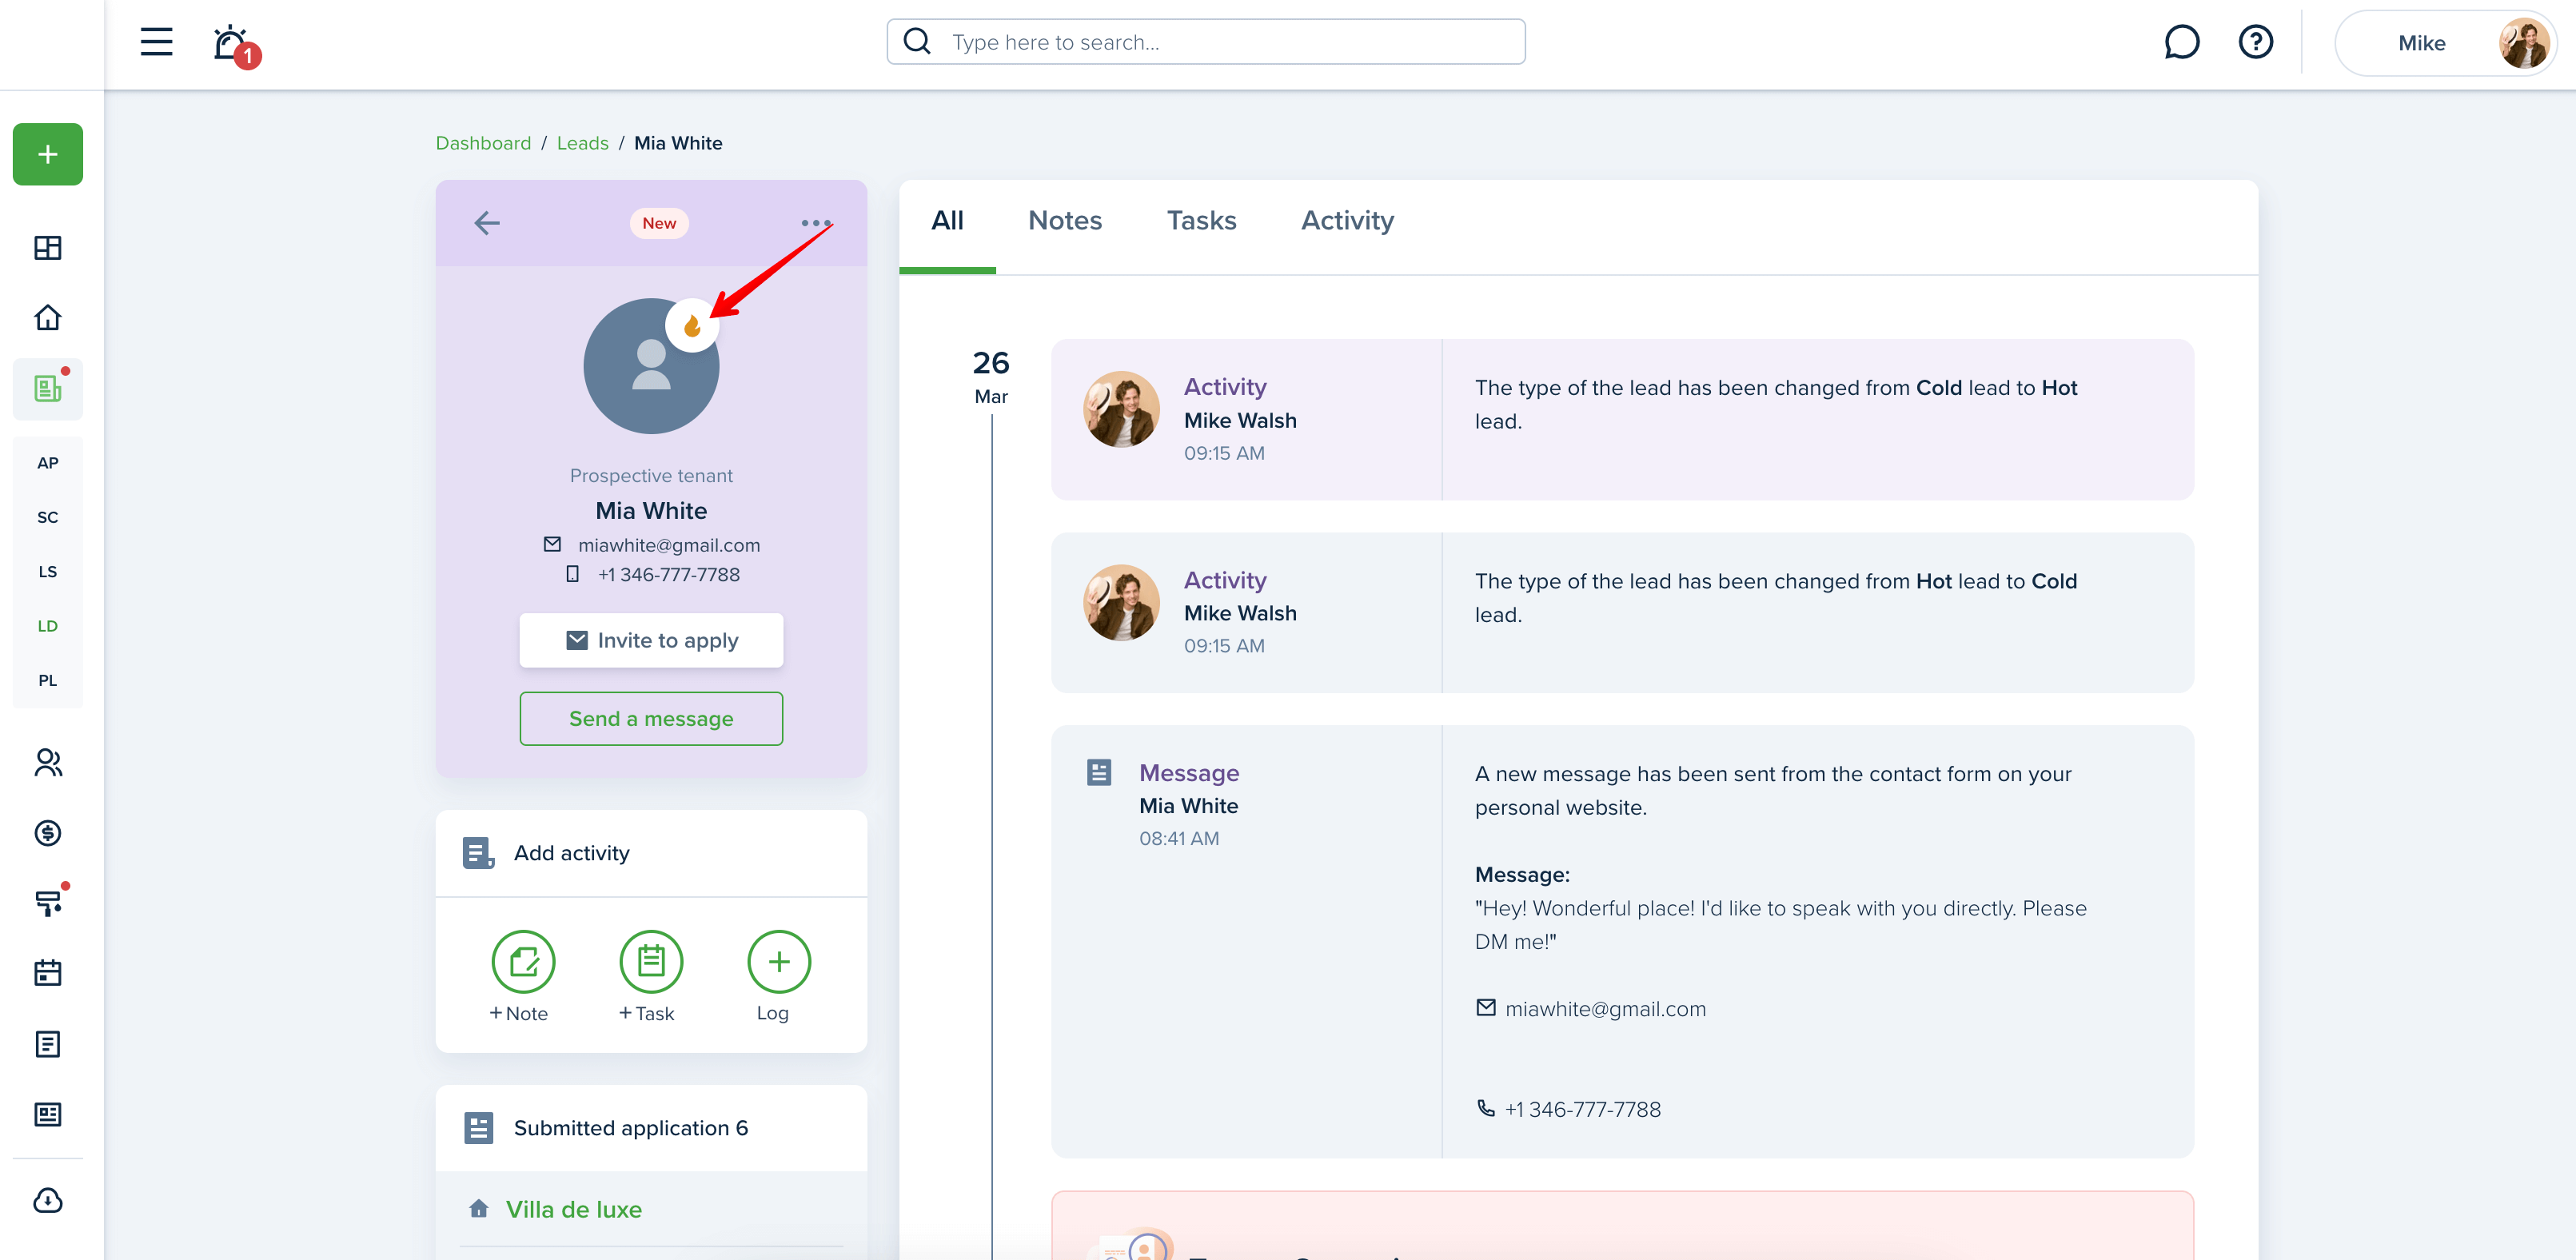2576x1260 pixels.
Task: Select AP in the sidebar
Action: click(x=47, y=463)
